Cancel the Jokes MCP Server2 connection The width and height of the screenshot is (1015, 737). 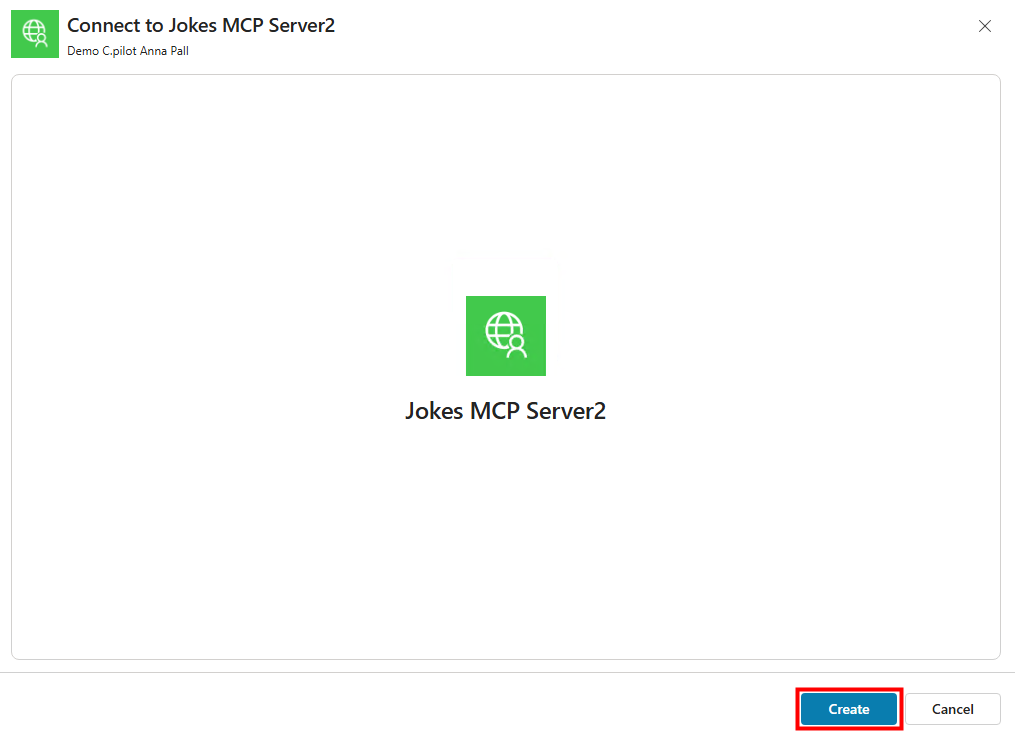(x=952, y=709)
